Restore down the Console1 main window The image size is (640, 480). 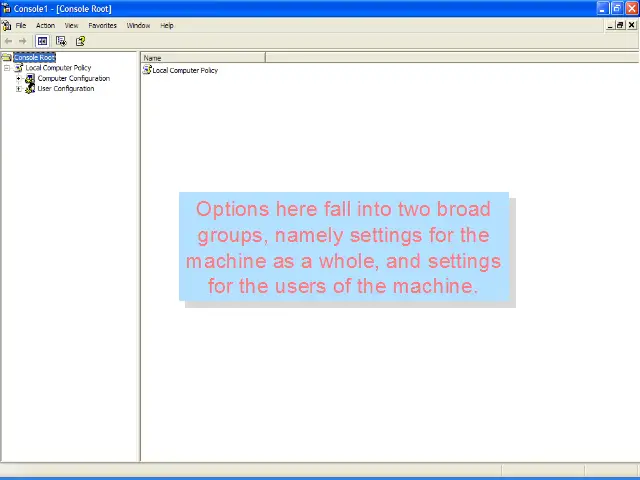617,8
